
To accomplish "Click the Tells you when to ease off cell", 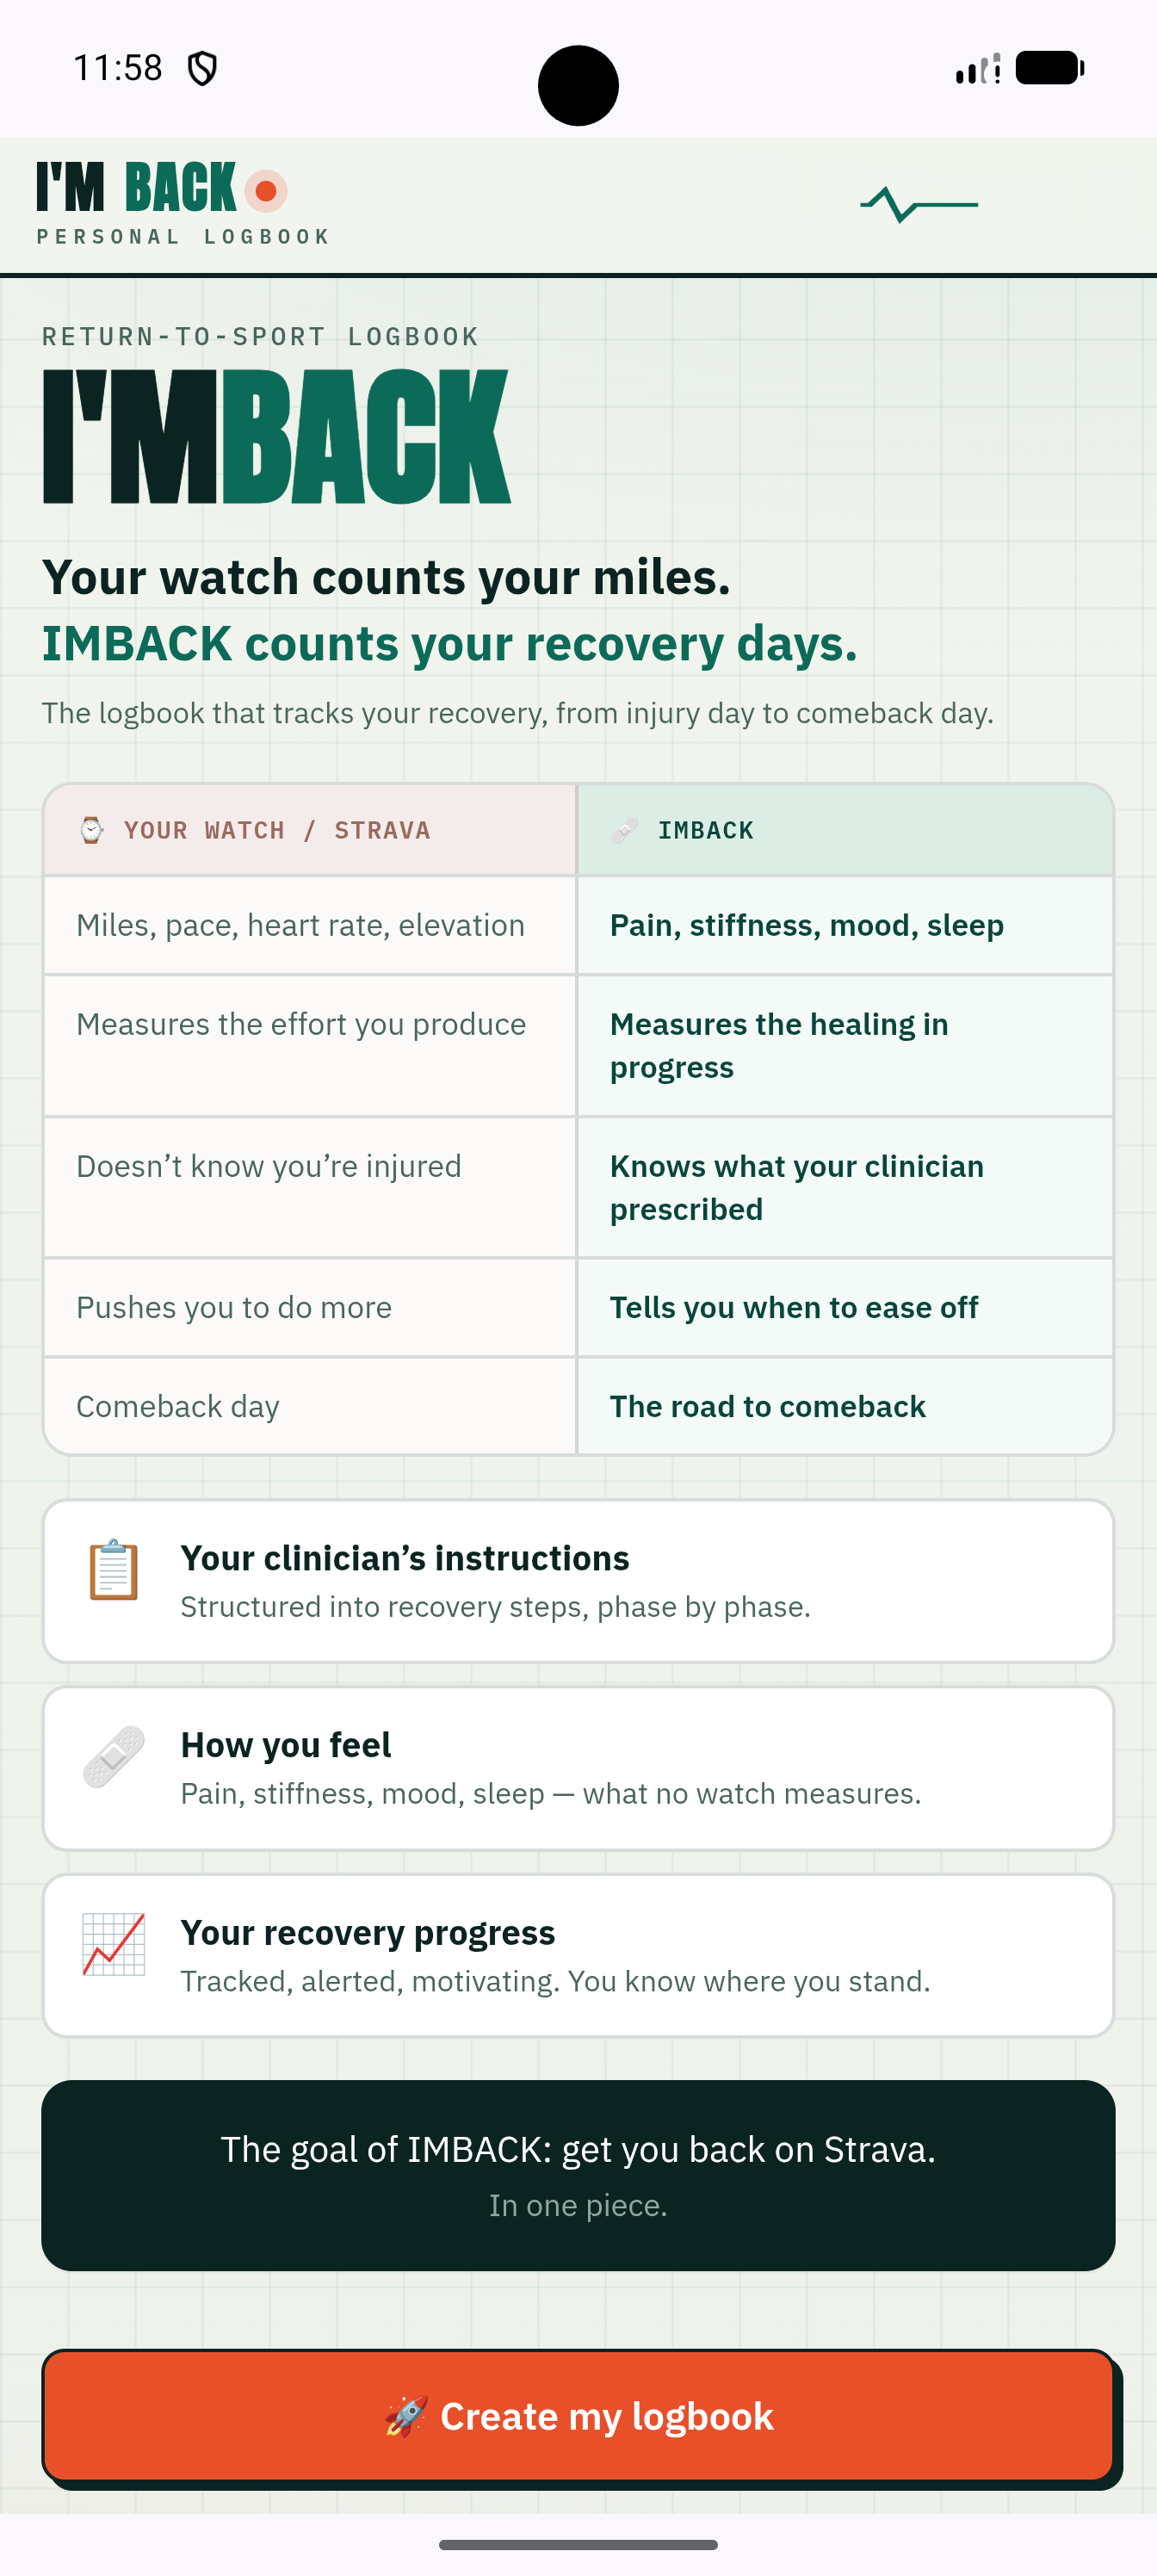I will pos(845,1307).
